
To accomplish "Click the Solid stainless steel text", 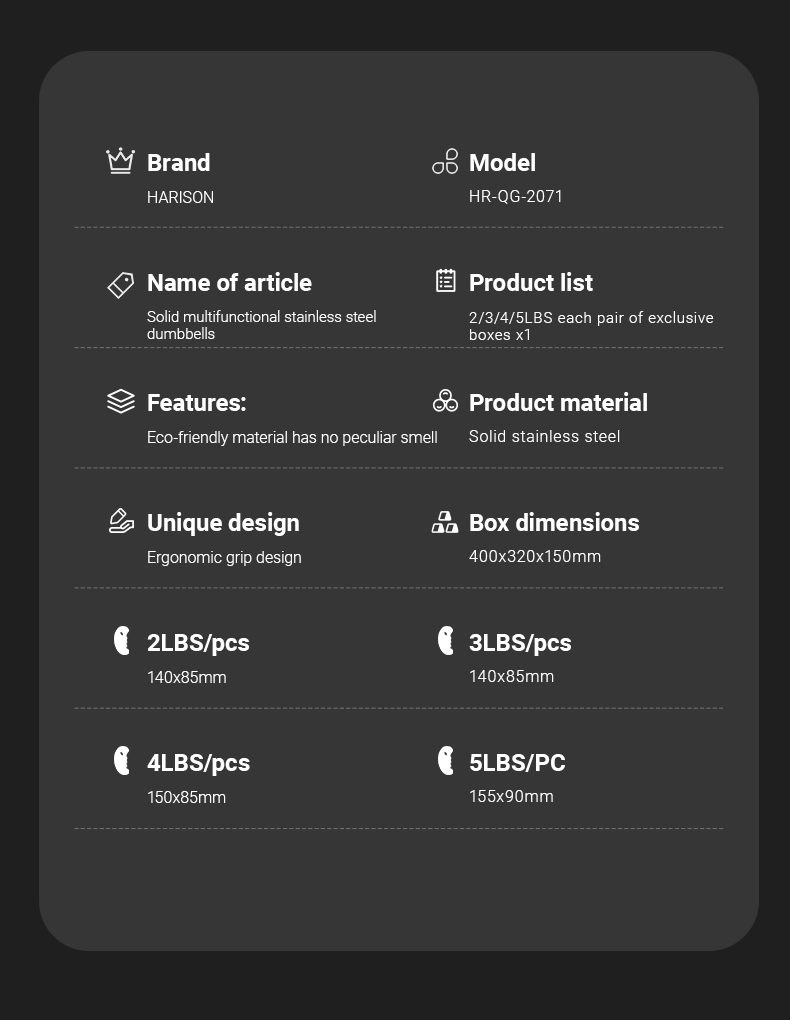I will tap(544, 436).
